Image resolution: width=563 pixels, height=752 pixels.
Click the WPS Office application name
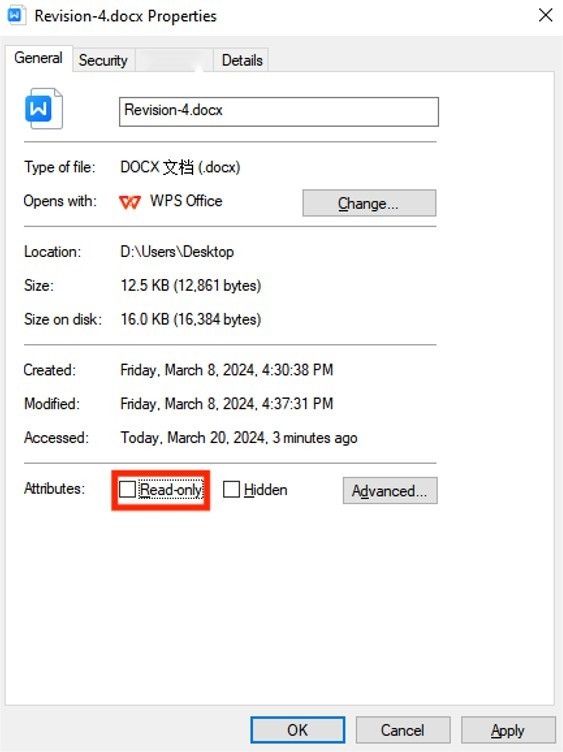(186, 201)
